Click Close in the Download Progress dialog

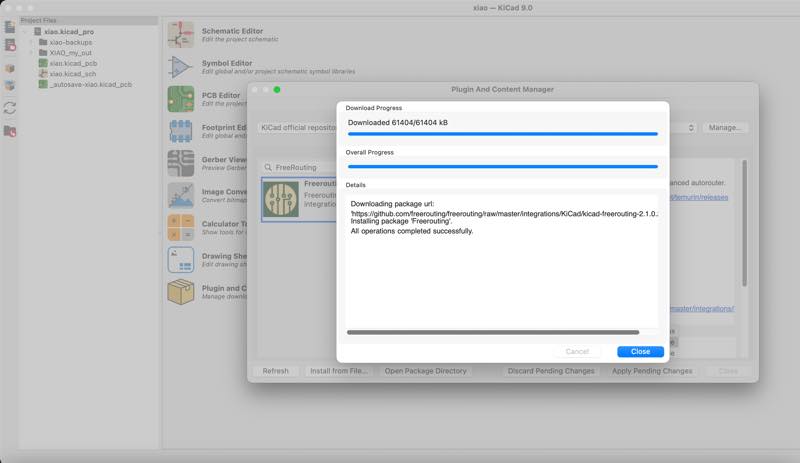pos(640,352)
